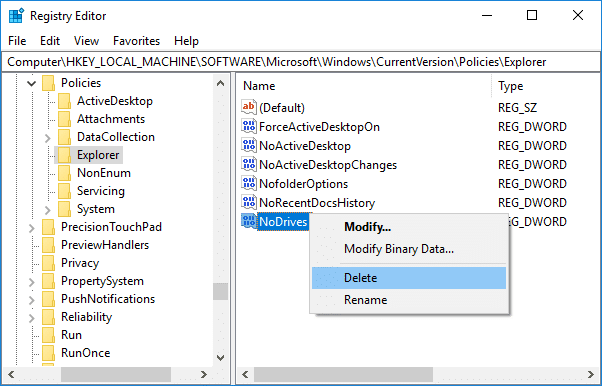602x386 pixels.
Task: Click the tree pane vertical scrollbar thumb
Action: (220, 292)
